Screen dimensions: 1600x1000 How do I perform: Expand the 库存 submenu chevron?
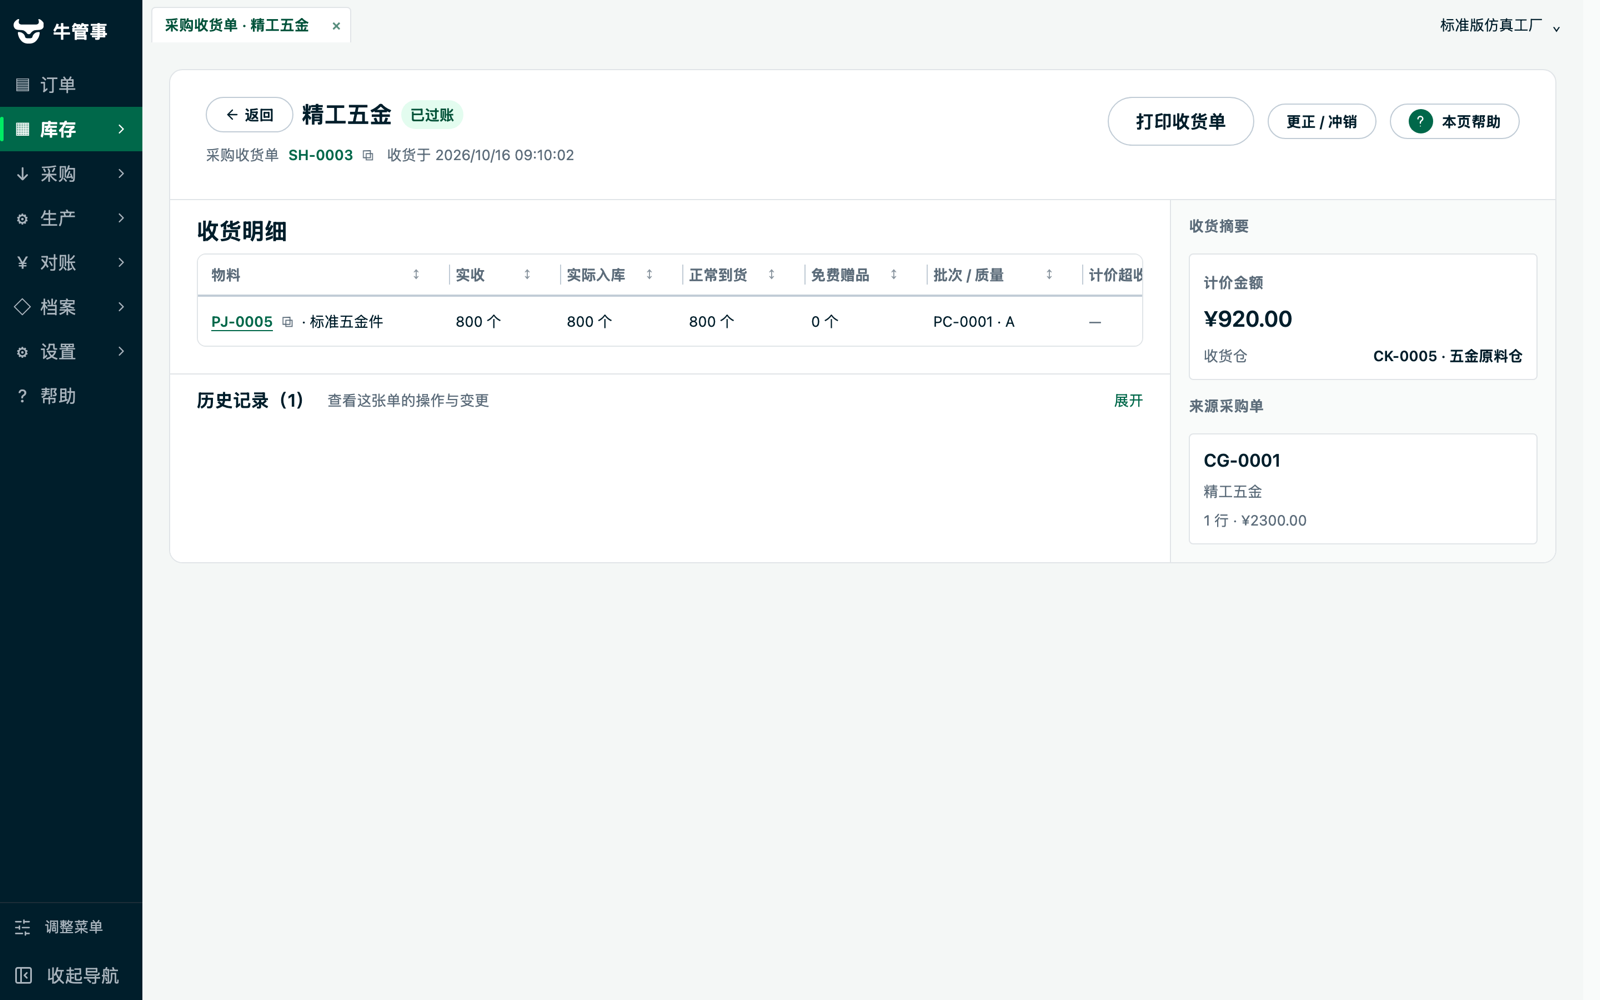pyautogui.click(x=121, y=129)
